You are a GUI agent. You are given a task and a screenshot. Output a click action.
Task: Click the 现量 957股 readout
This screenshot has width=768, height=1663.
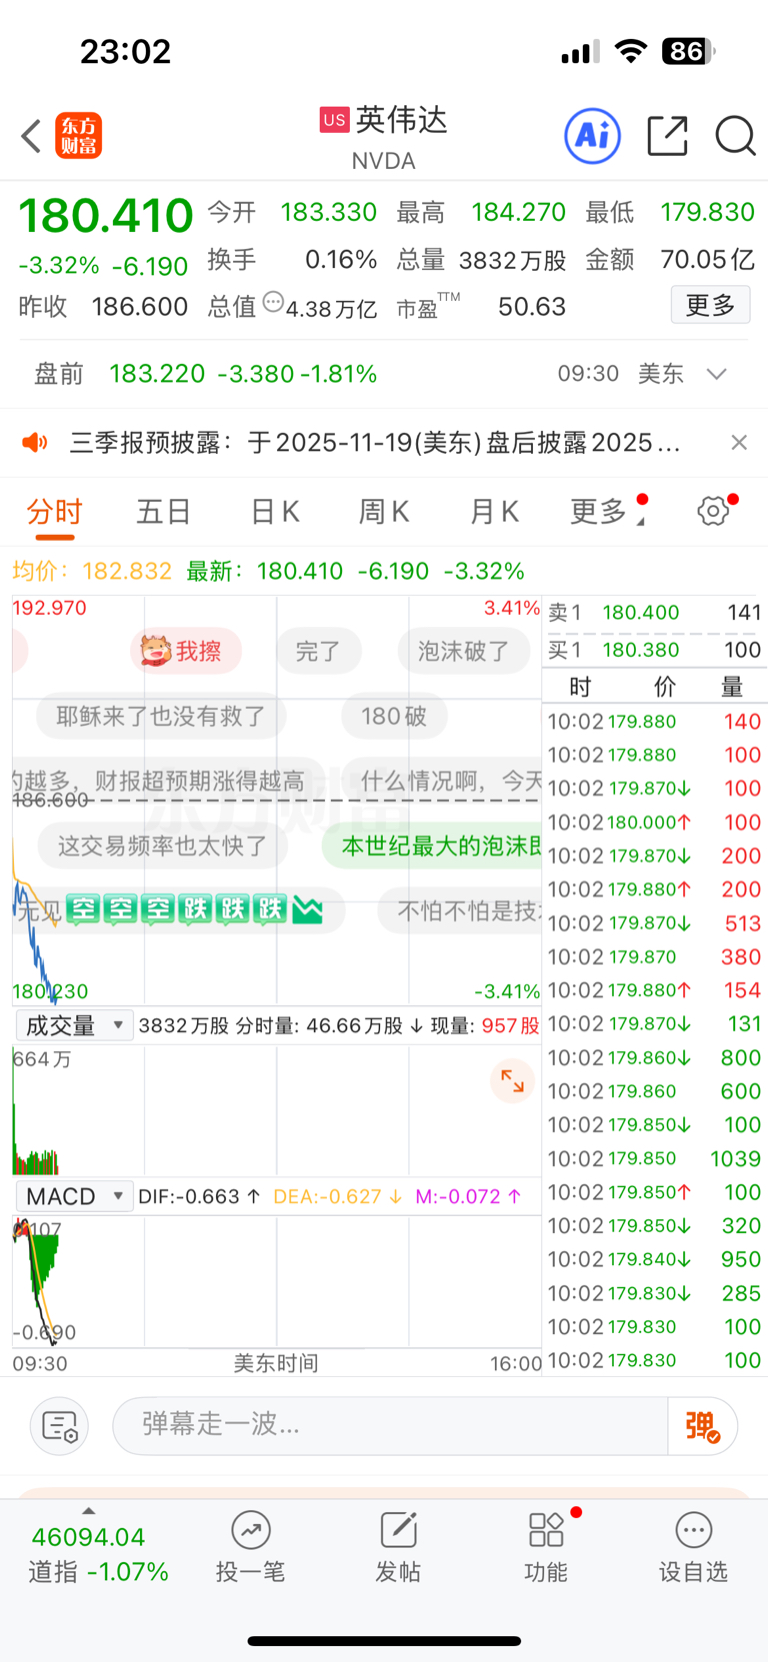pos(484,1026)
